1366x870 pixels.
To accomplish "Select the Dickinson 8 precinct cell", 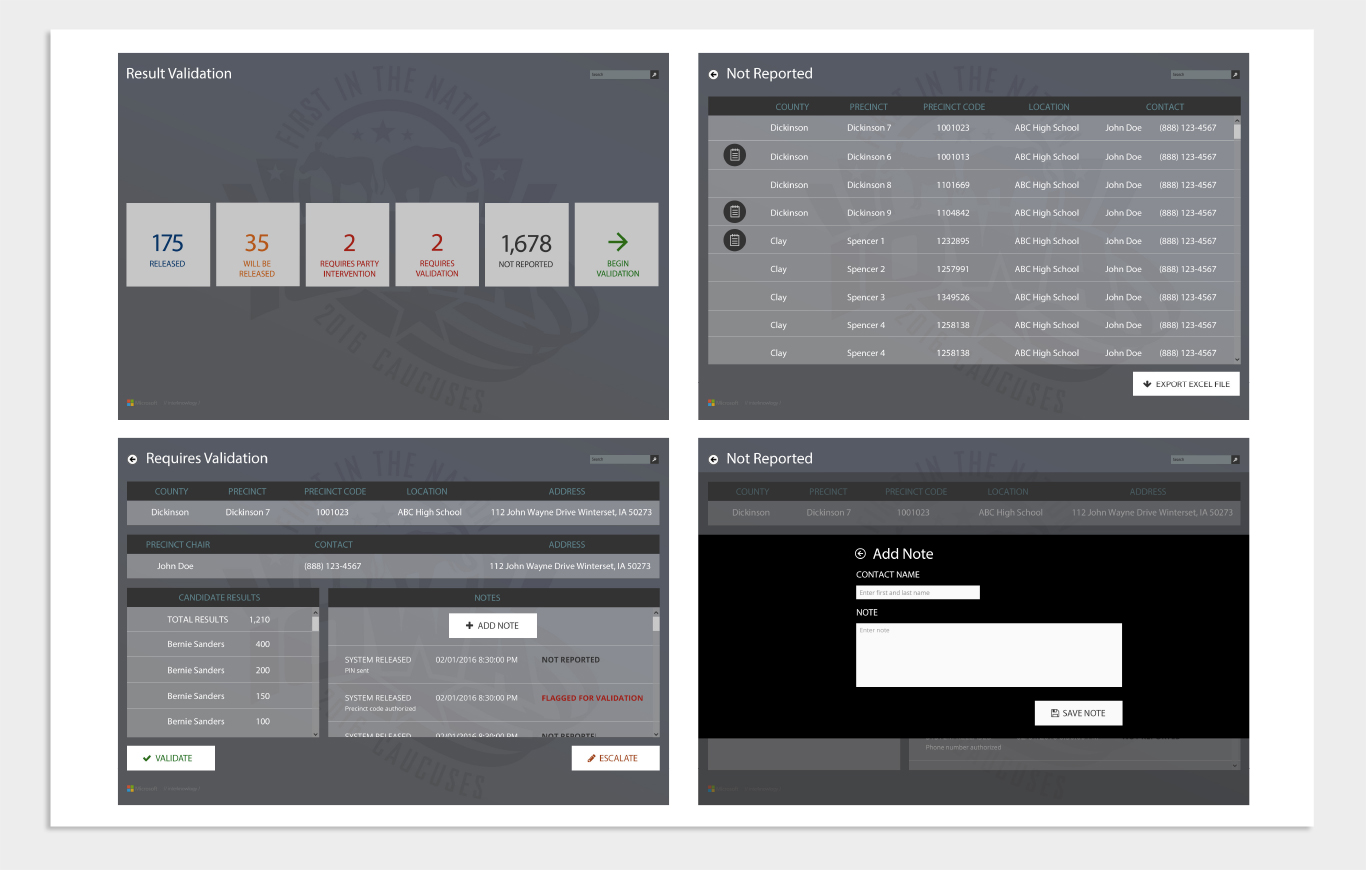I will tap(869, 185).
